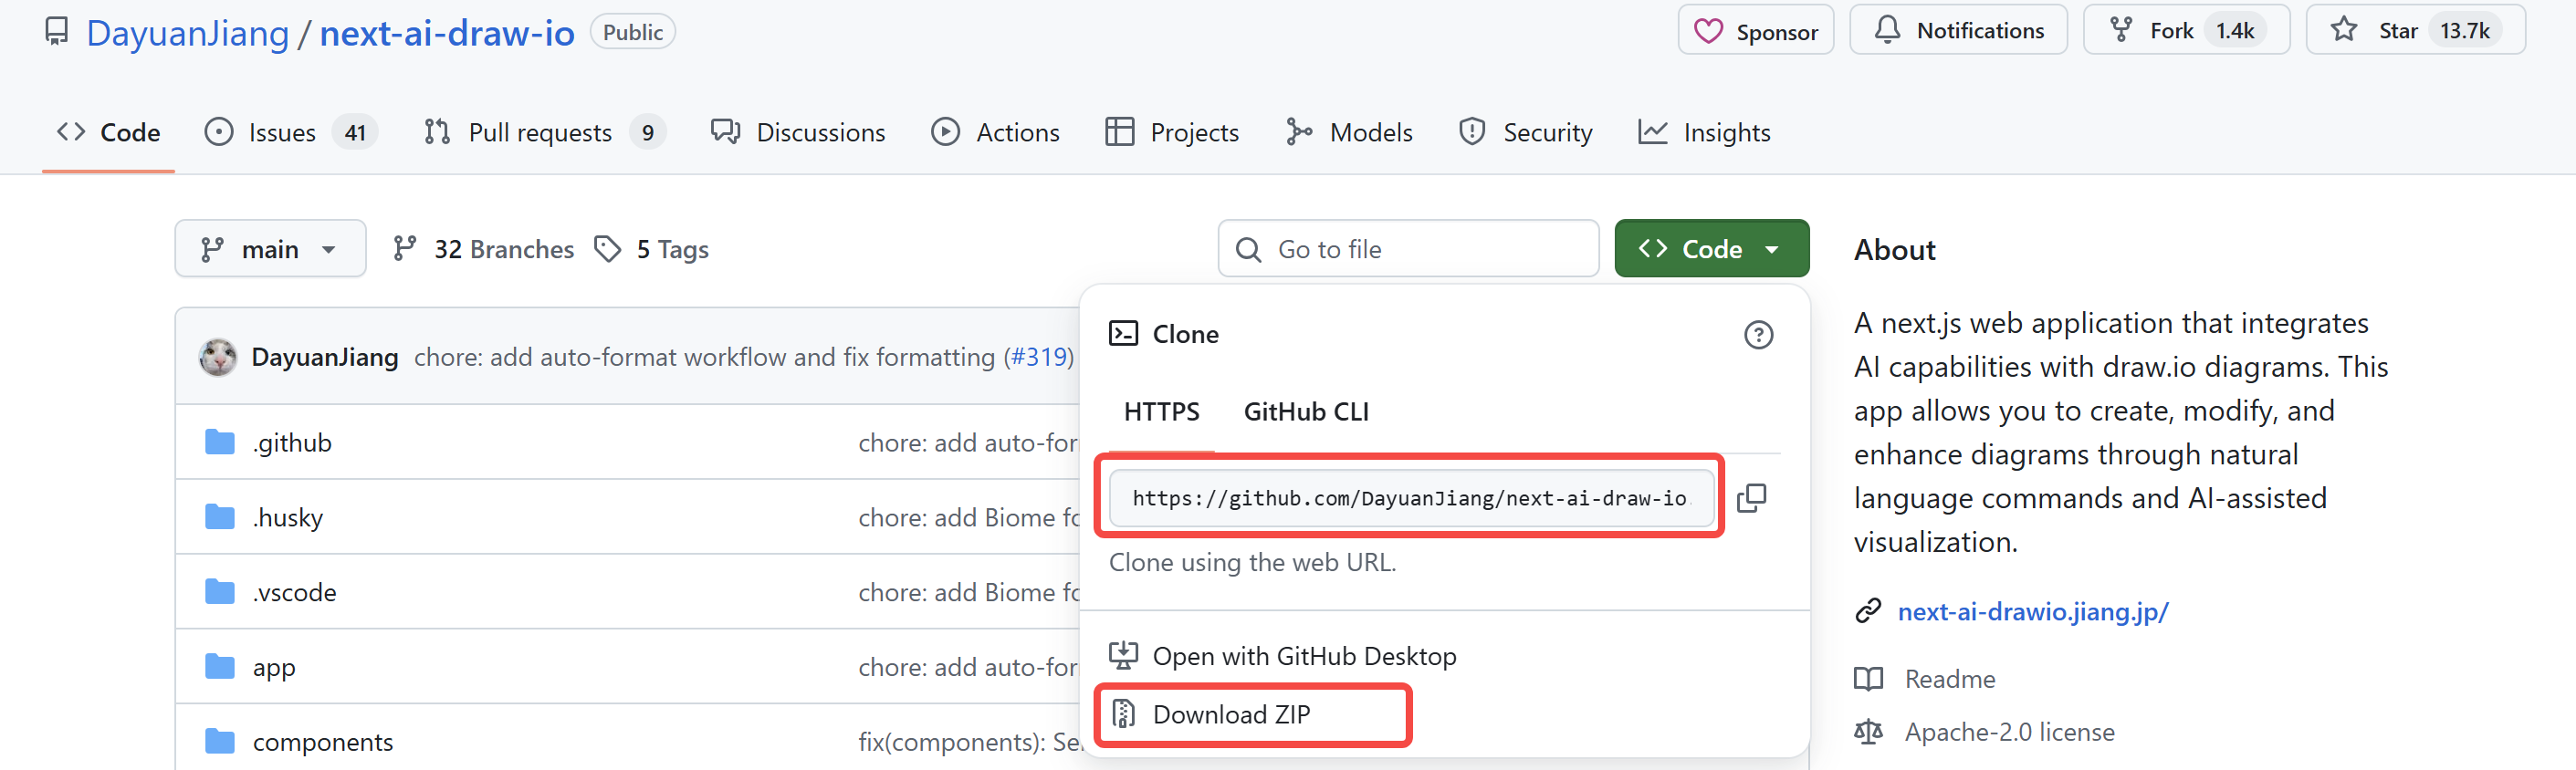Go to the Discussions tab
2576x770 pixels.
click(798, 132)
